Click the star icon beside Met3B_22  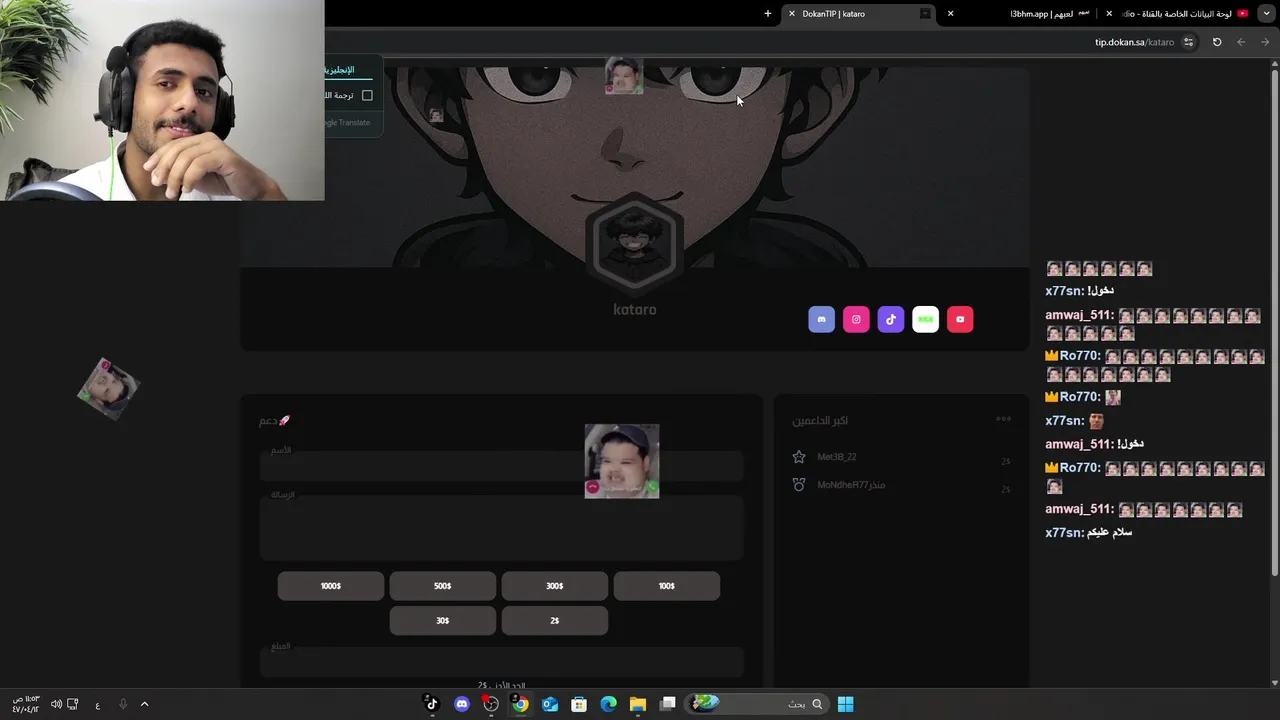click(798, 457)
